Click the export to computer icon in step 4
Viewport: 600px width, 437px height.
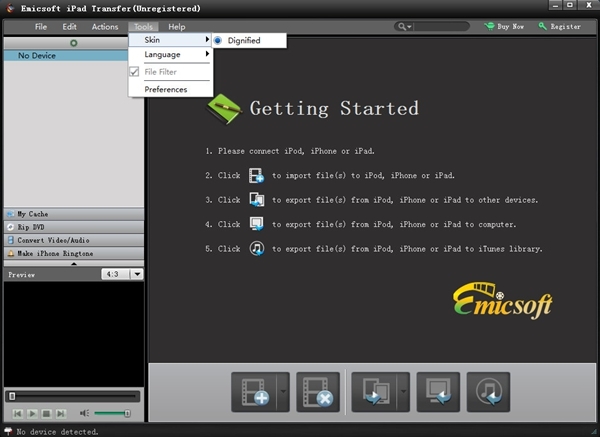256,224
